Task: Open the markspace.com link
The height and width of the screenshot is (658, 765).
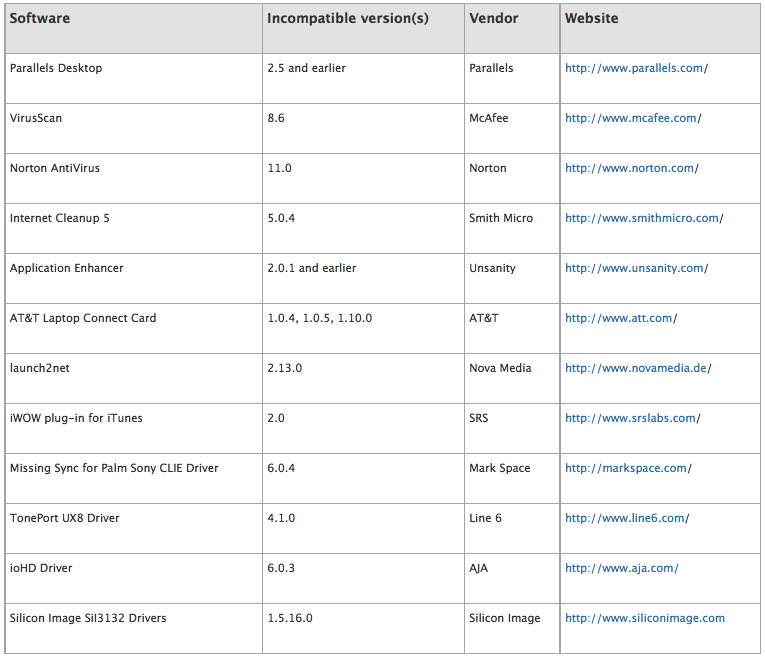Action: pos(627,468)
